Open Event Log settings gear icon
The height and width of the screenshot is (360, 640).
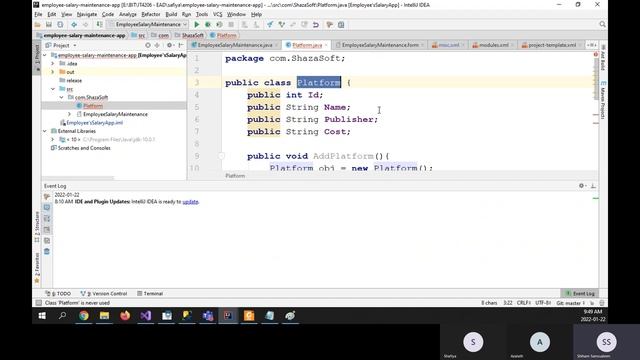point(582,186)
